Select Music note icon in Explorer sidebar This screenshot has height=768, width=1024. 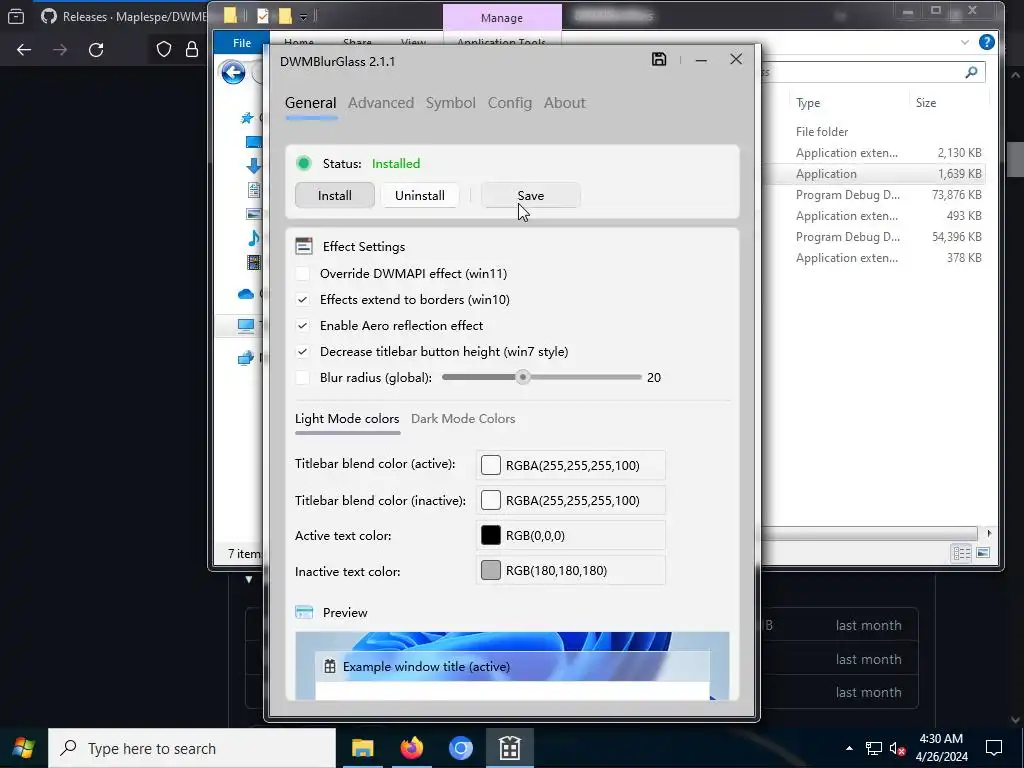pyautogui.click(x=254, y=237)
